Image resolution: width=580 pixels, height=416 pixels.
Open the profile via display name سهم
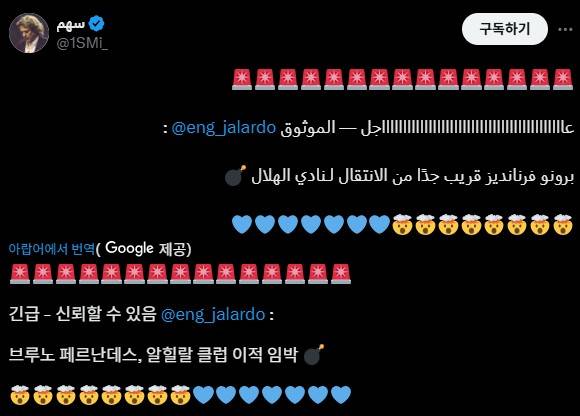(71, 24)
